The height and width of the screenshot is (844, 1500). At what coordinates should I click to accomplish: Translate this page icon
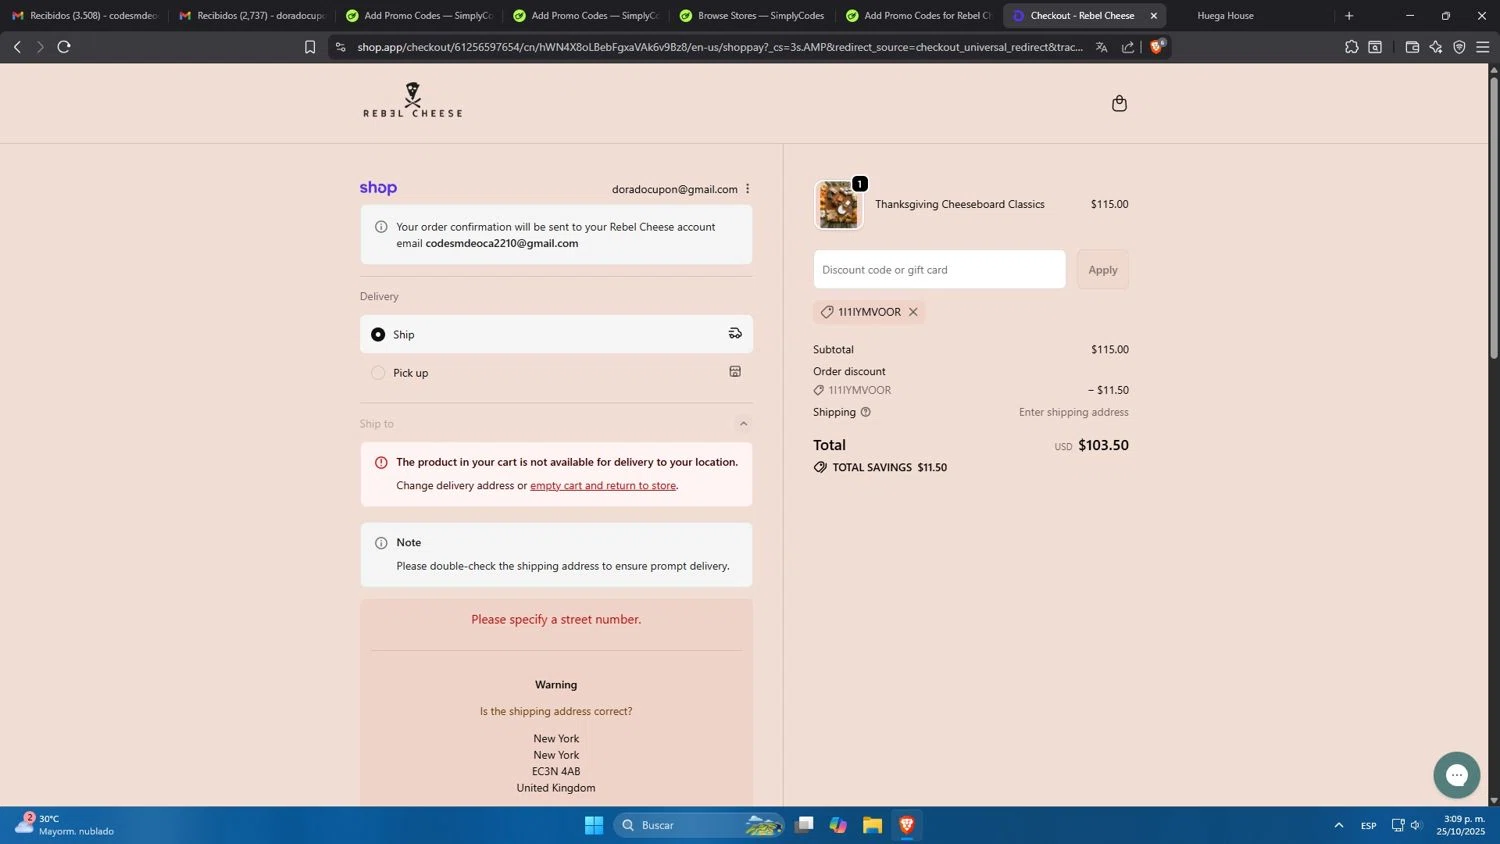tap(1101, 47)
